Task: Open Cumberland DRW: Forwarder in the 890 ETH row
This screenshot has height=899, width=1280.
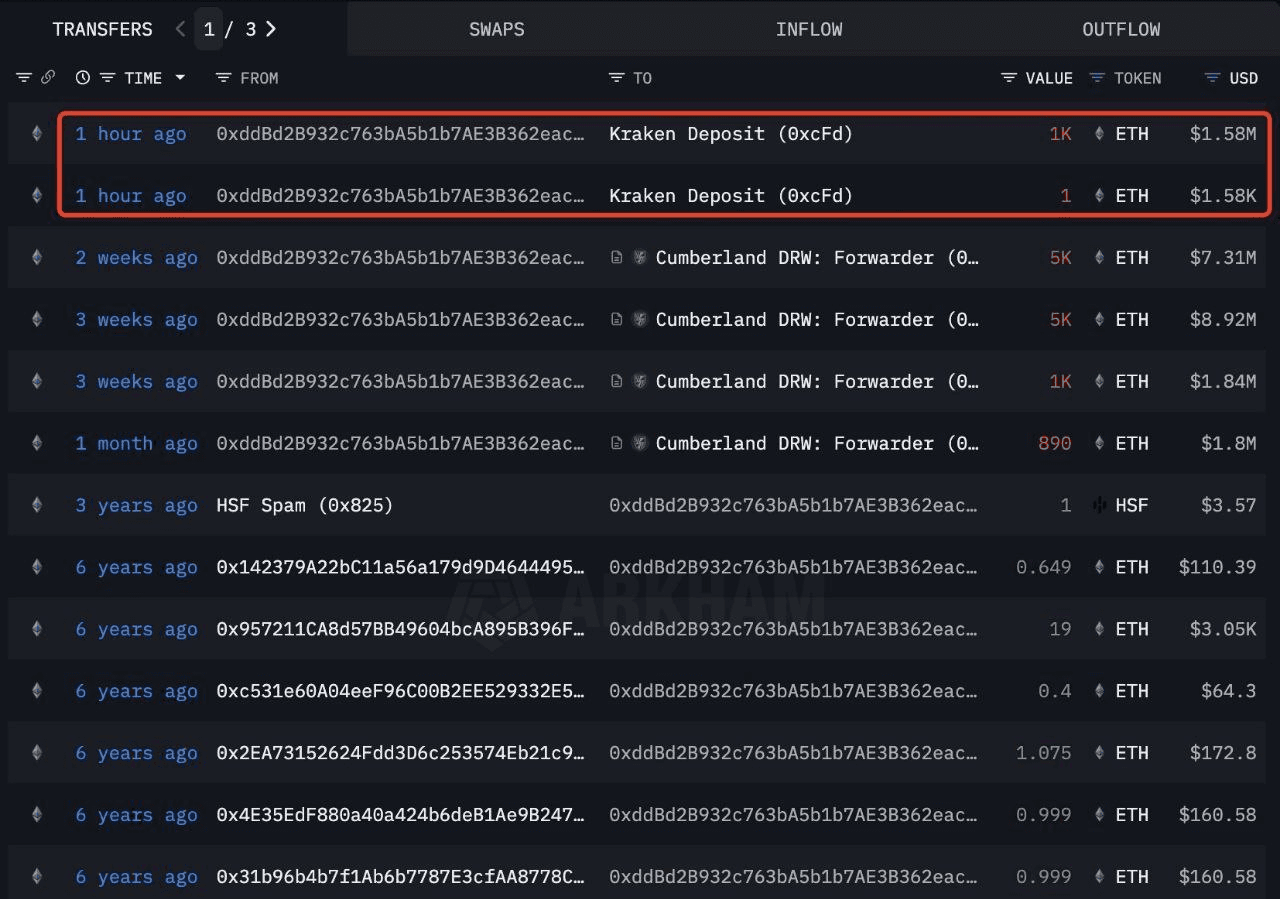Action: 817,443
